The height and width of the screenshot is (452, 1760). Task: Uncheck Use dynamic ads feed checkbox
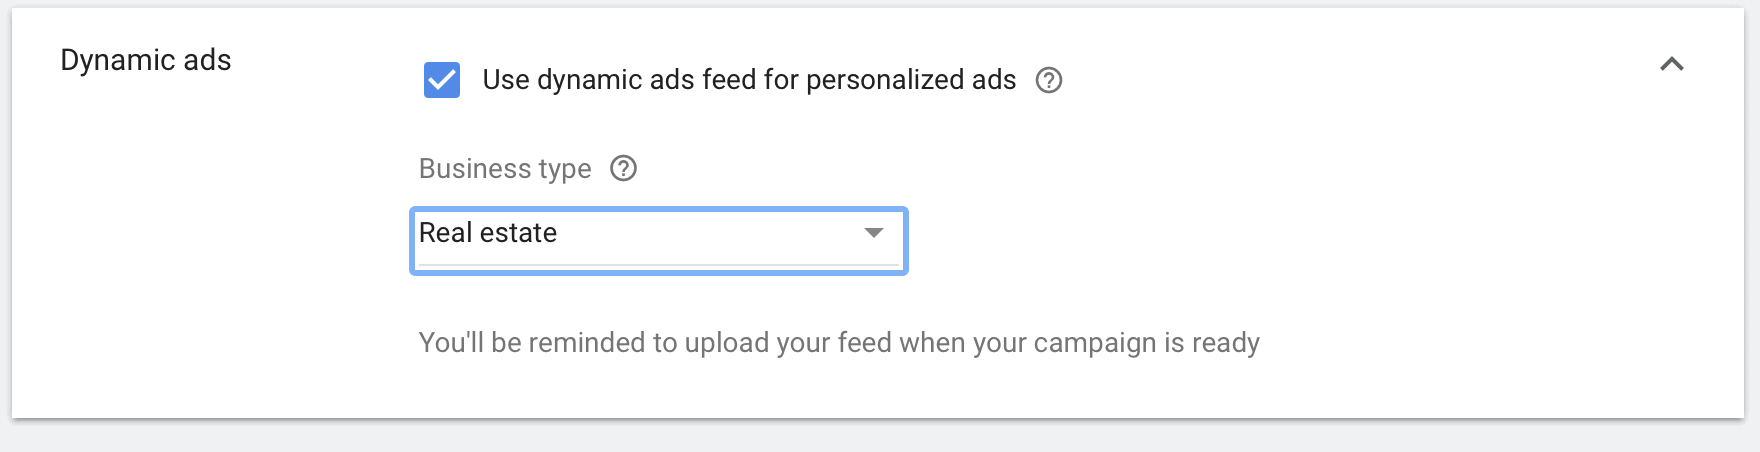point(442,80)
